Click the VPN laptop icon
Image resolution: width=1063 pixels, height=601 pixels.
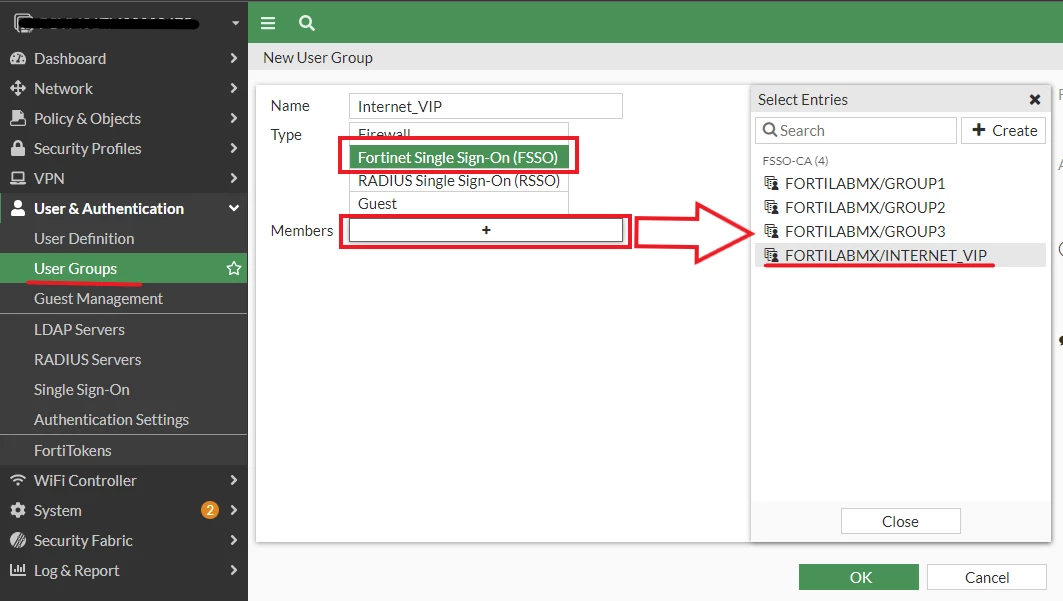click(18, 178)
